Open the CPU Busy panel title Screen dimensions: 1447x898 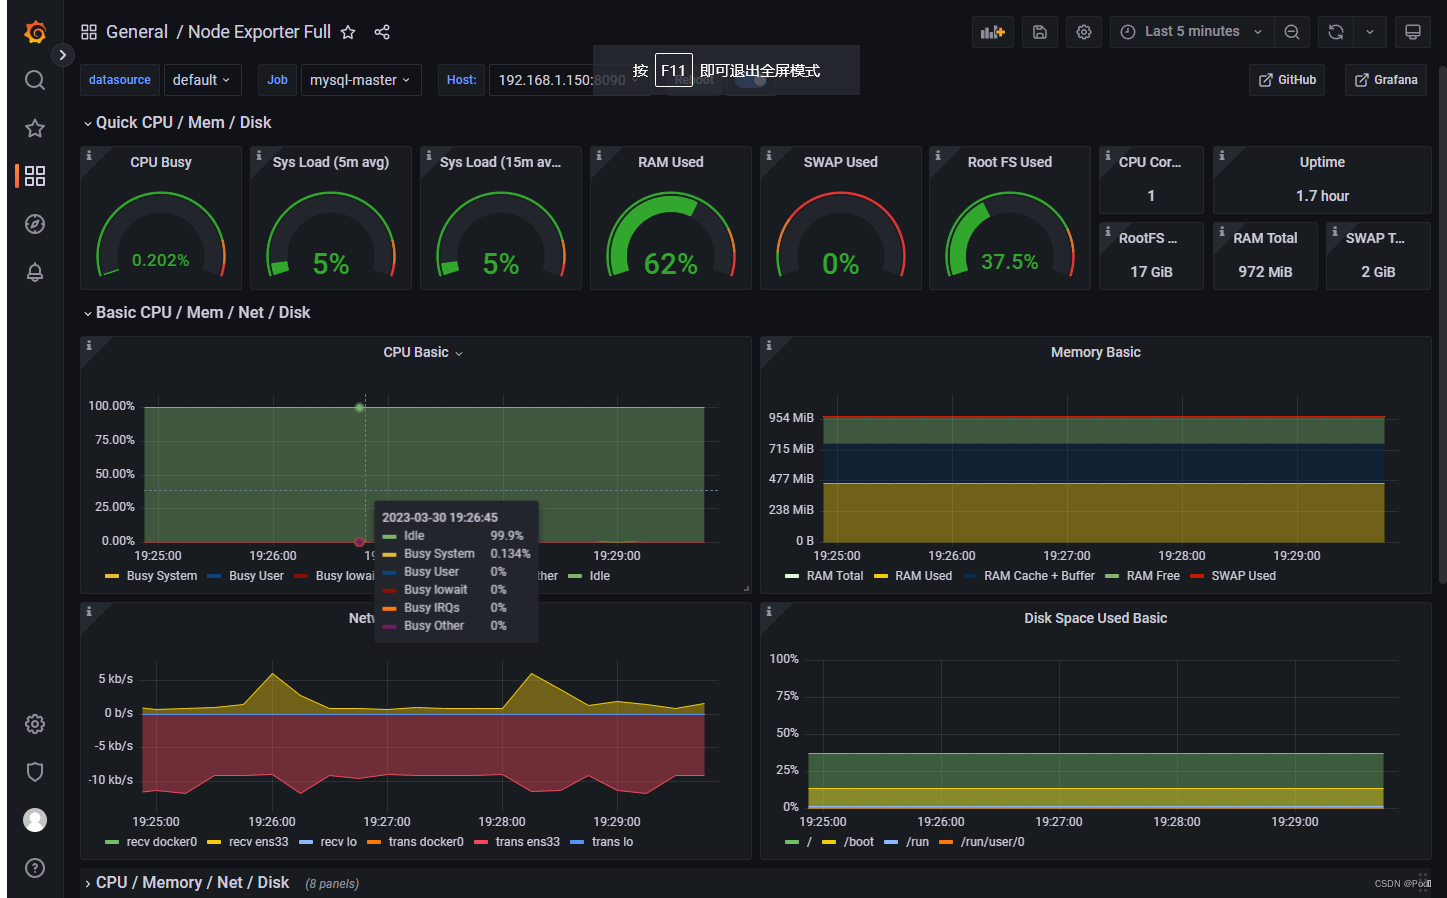[161, 162]
